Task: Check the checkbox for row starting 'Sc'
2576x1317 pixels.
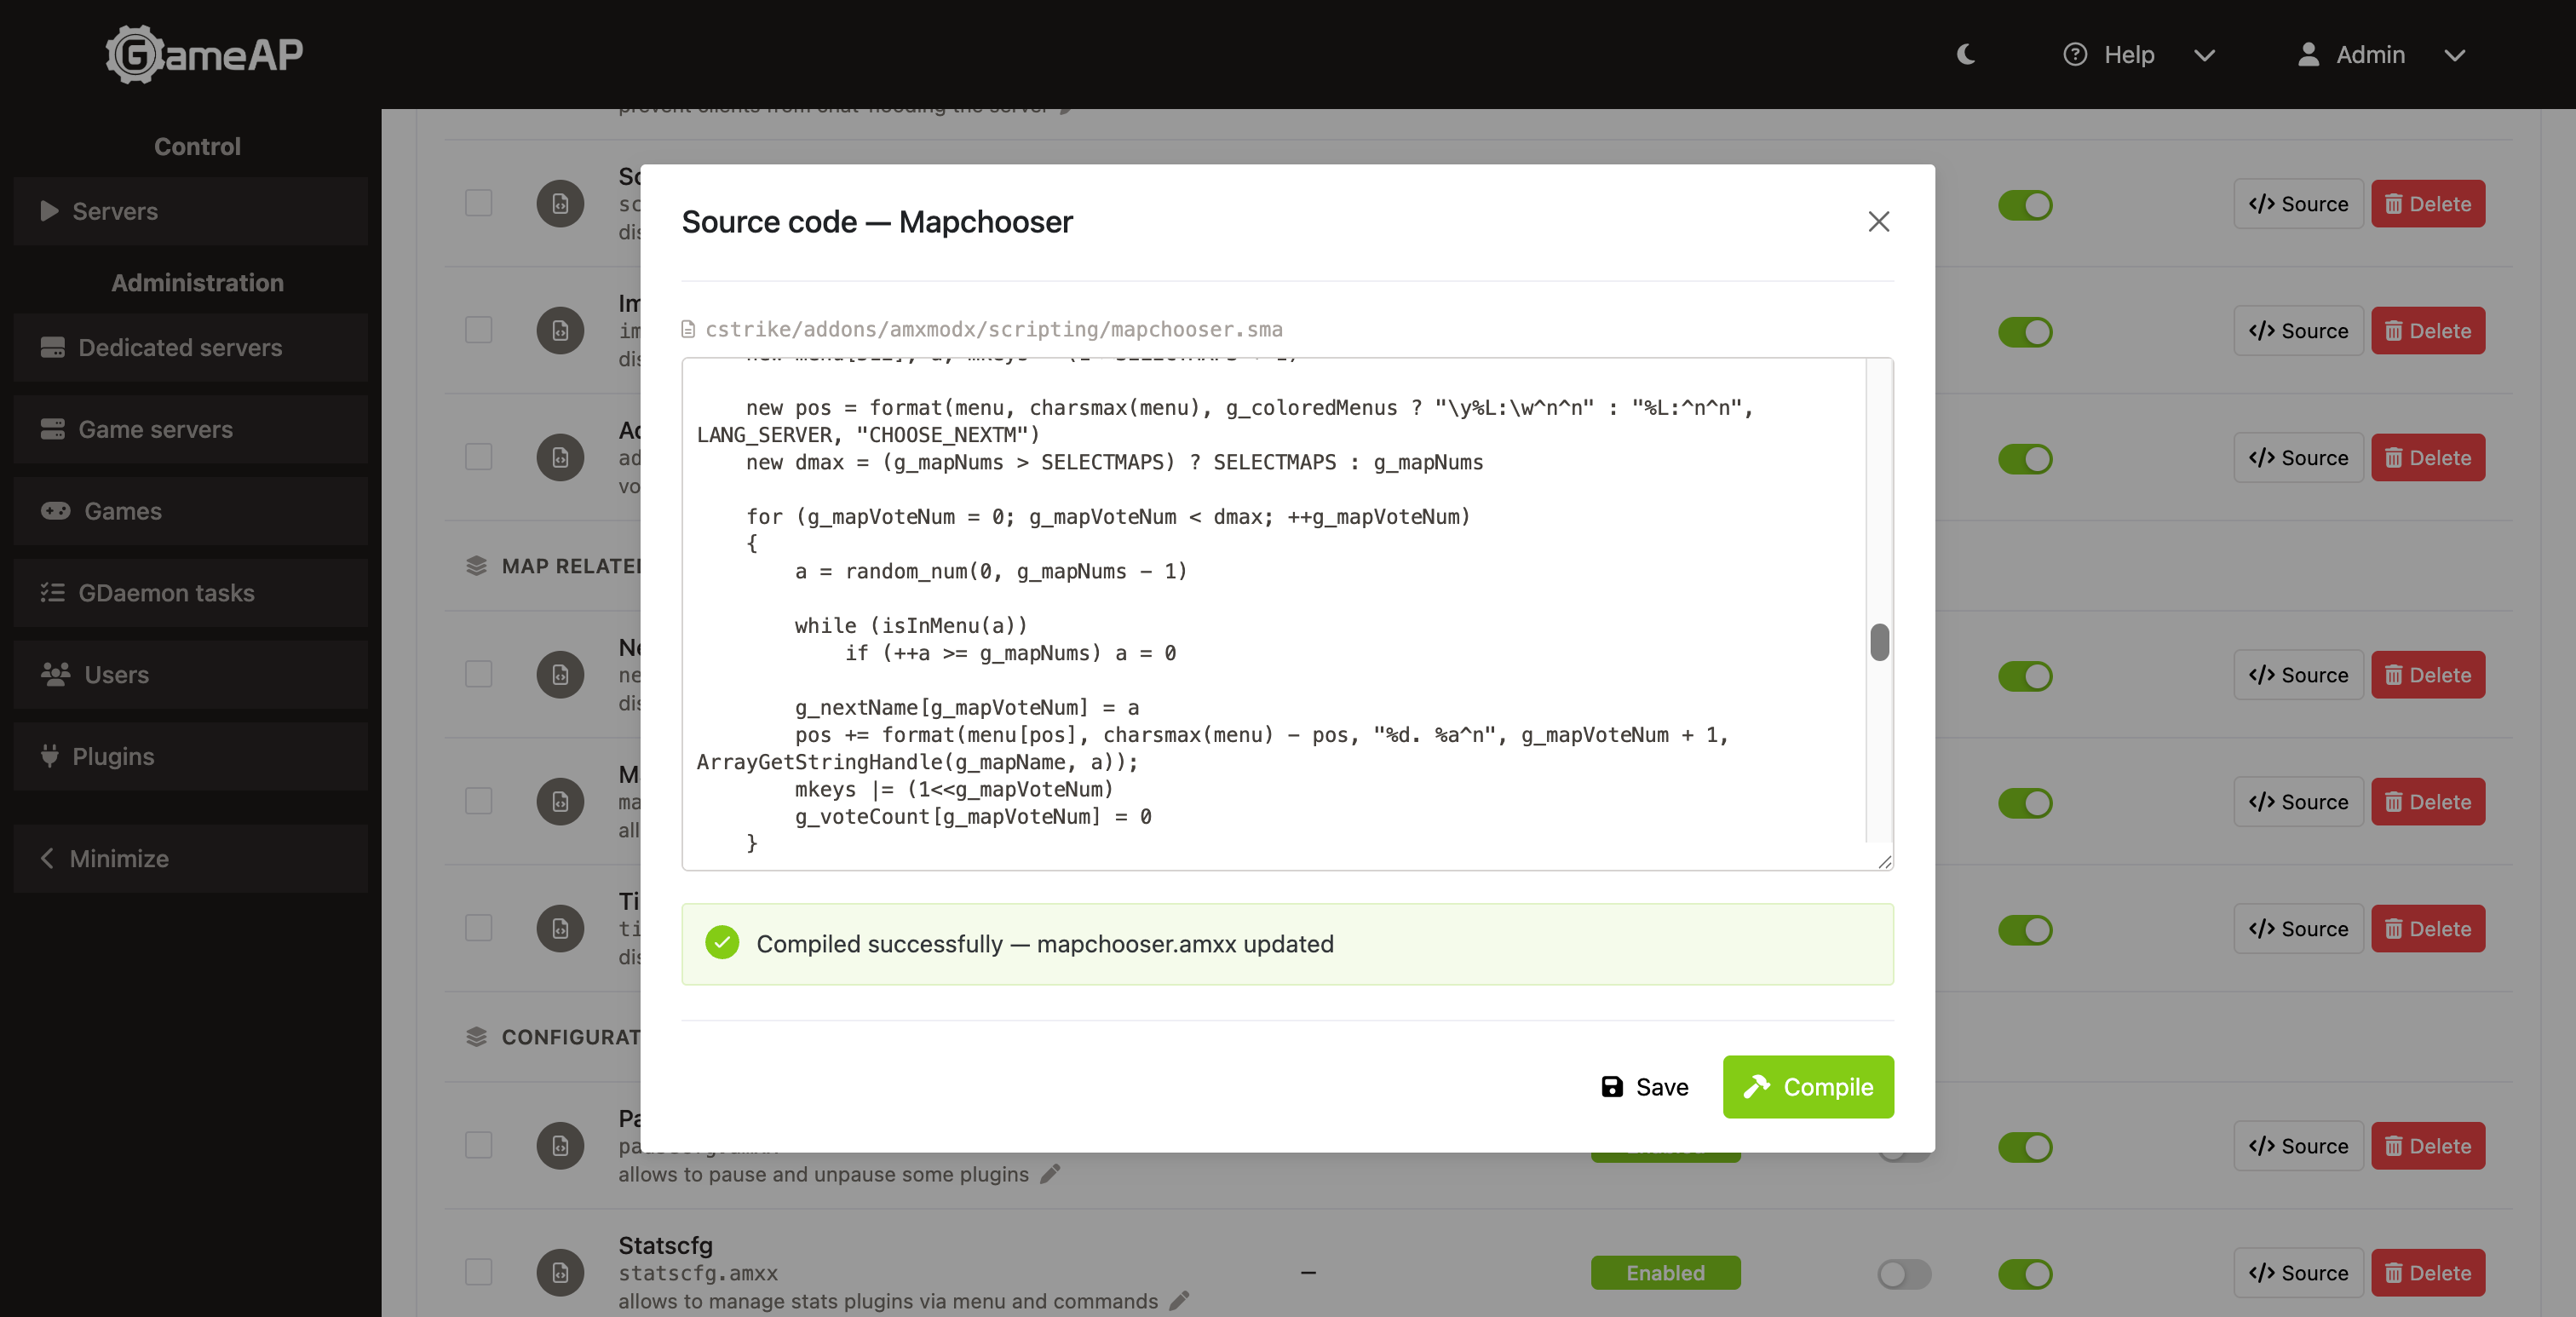Action: 479,203
